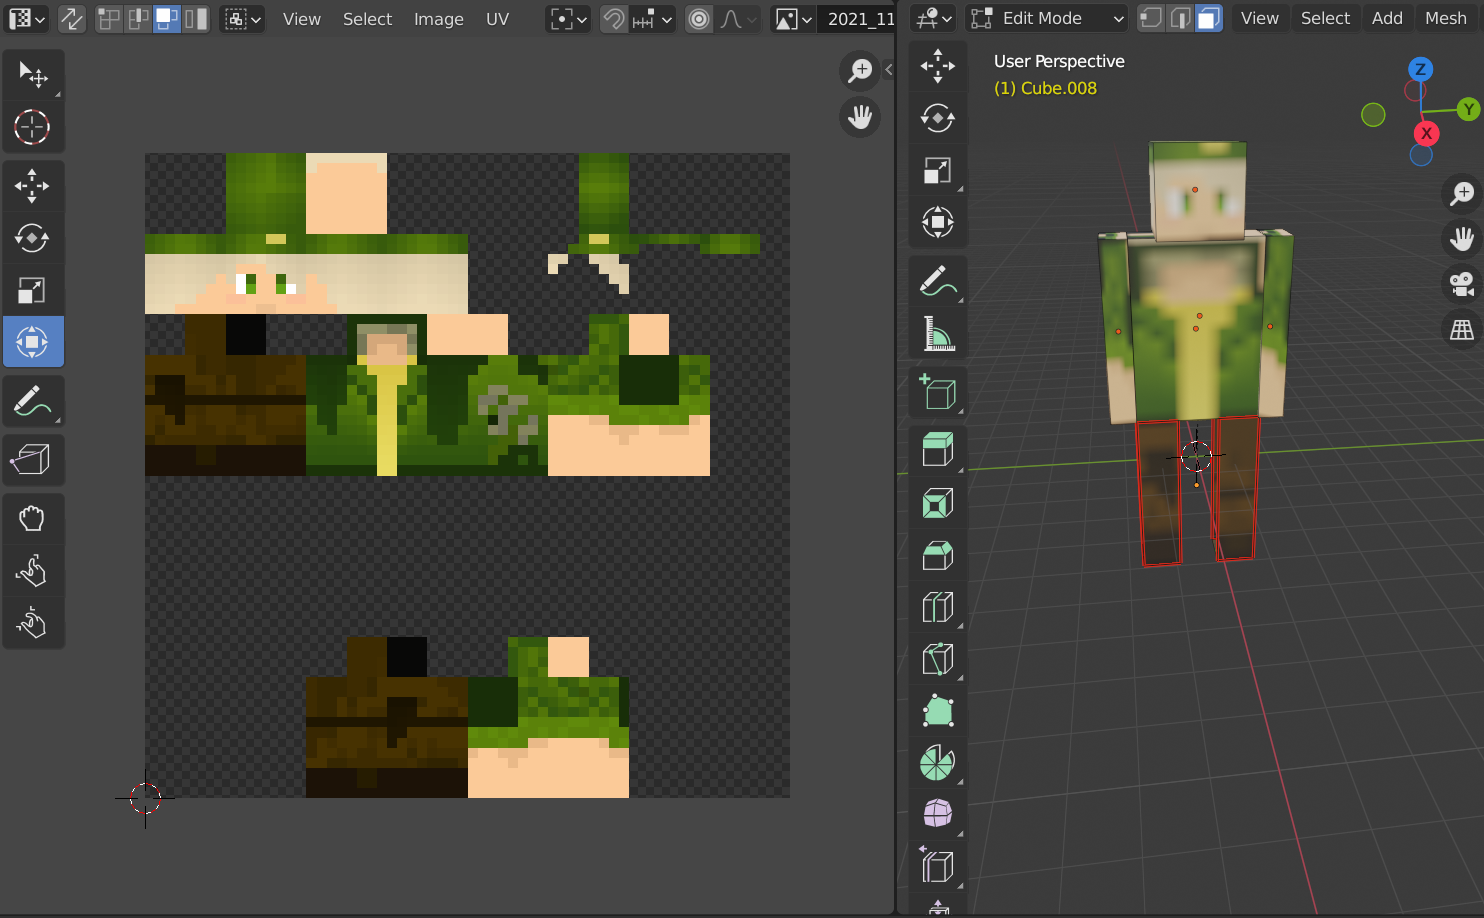Expand the pivot point dropdown in UV editor
Image resolution: width=1484 pixels, height=918 pixels.
click(x=567, y=19)
